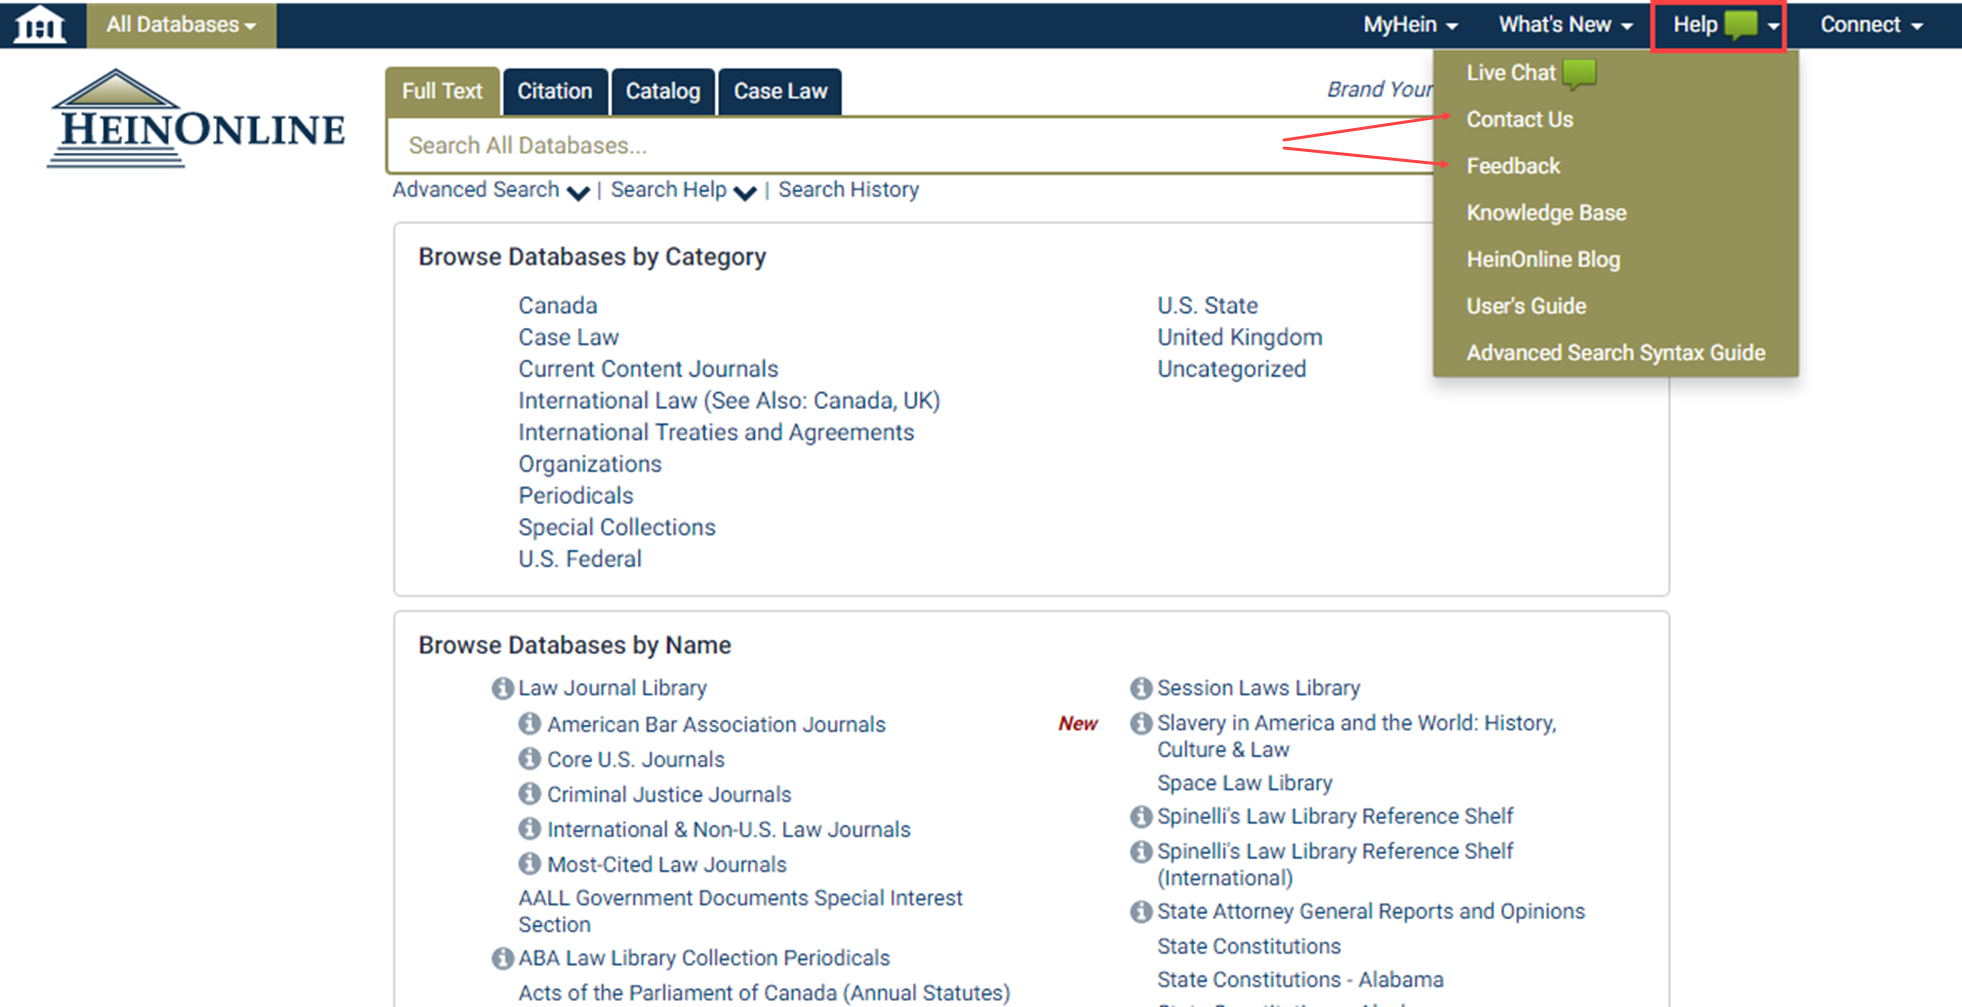Browse the Uncategorized category
This screenshot has height=1007, width=1962.
[1231, 369]
